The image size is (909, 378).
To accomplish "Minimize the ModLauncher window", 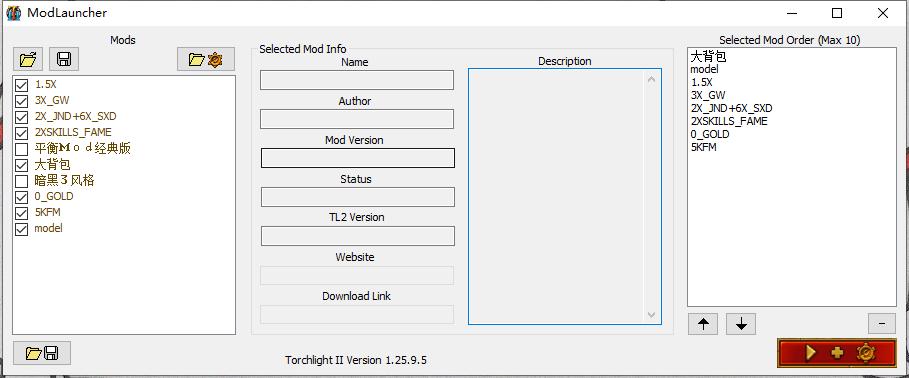I will pos(791,13).
